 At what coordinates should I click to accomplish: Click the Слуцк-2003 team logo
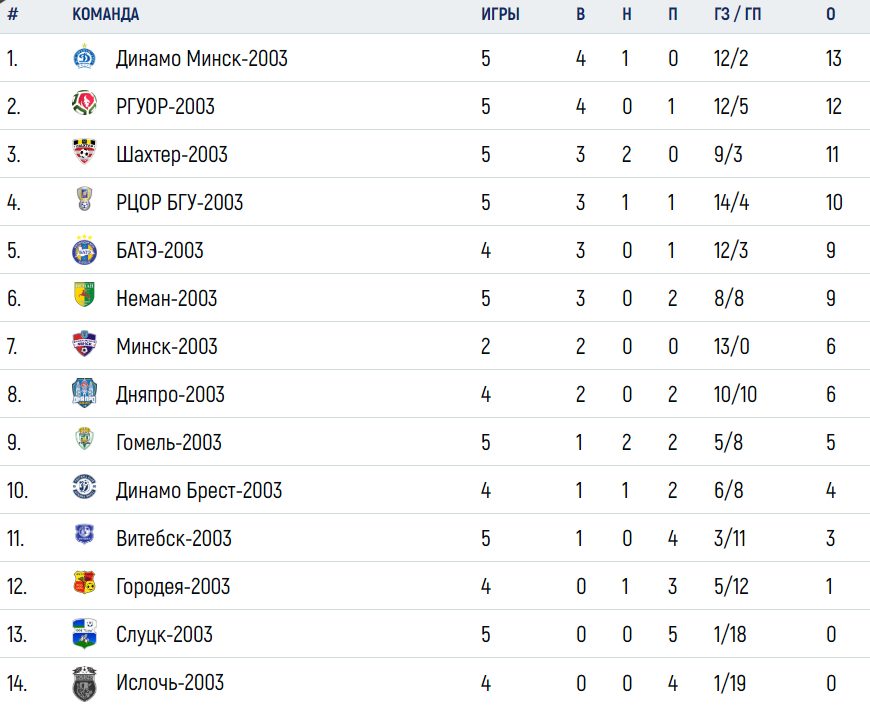[84, 633]
